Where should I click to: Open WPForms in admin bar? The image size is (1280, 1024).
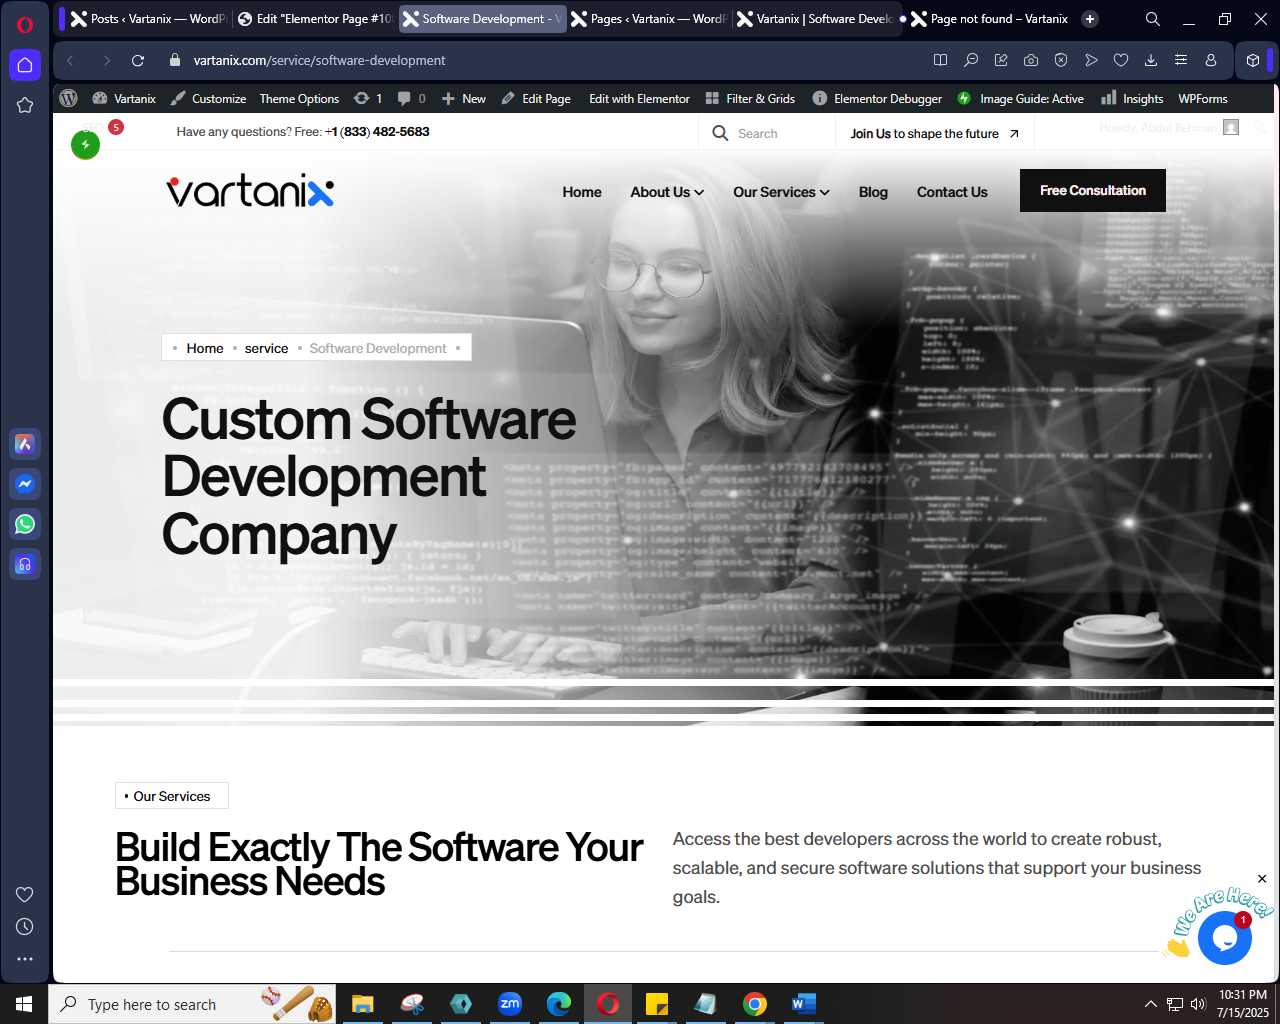click(x=1203, y=99)
